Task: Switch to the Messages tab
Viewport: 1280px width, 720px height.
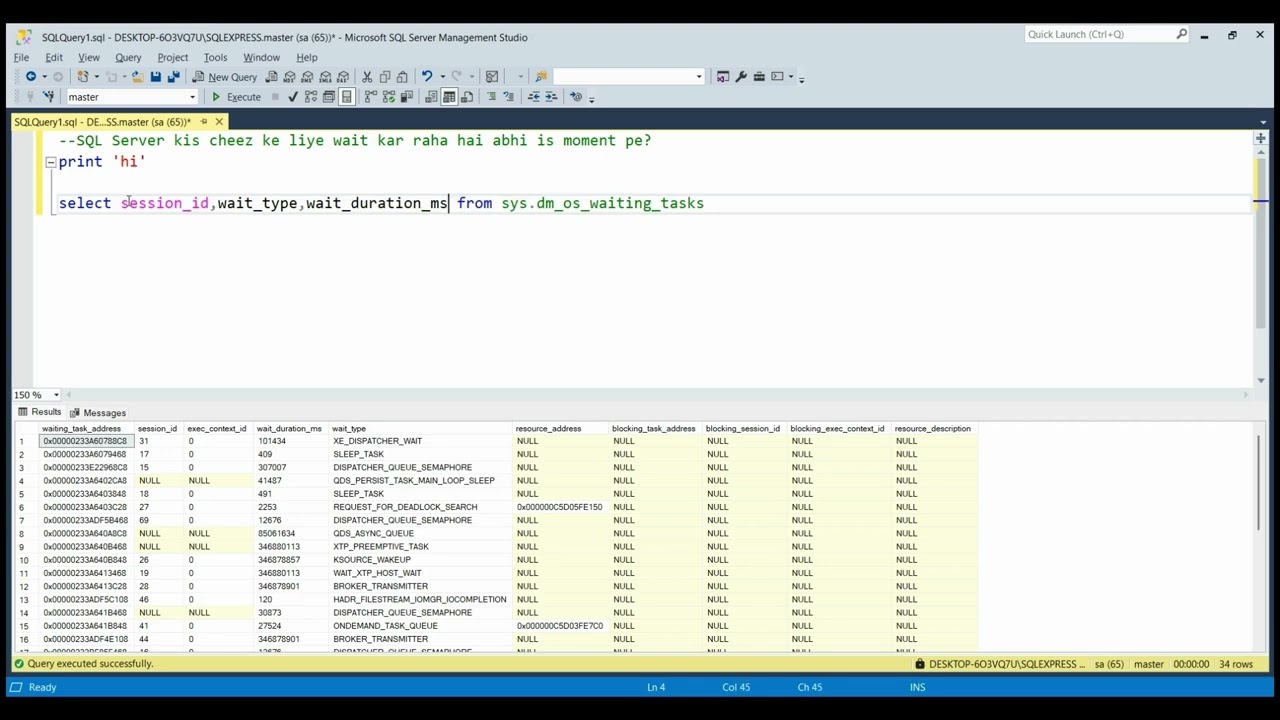Action: click(x=98, y=413)
